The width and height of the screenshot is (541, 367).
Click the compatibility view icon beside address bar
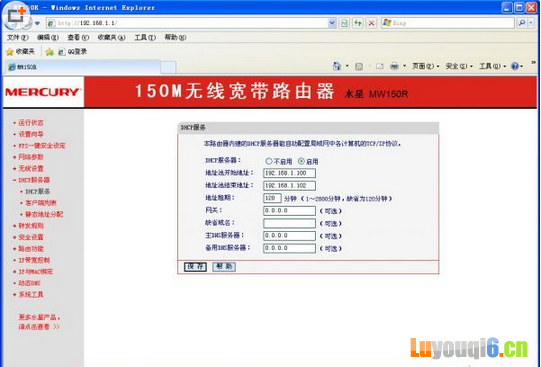[x=344, y=23]
